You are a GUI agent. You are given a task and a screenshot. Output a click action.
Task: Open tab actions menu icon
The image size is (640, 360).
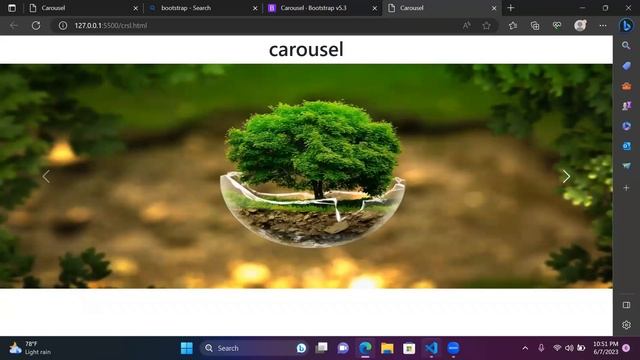12,8
